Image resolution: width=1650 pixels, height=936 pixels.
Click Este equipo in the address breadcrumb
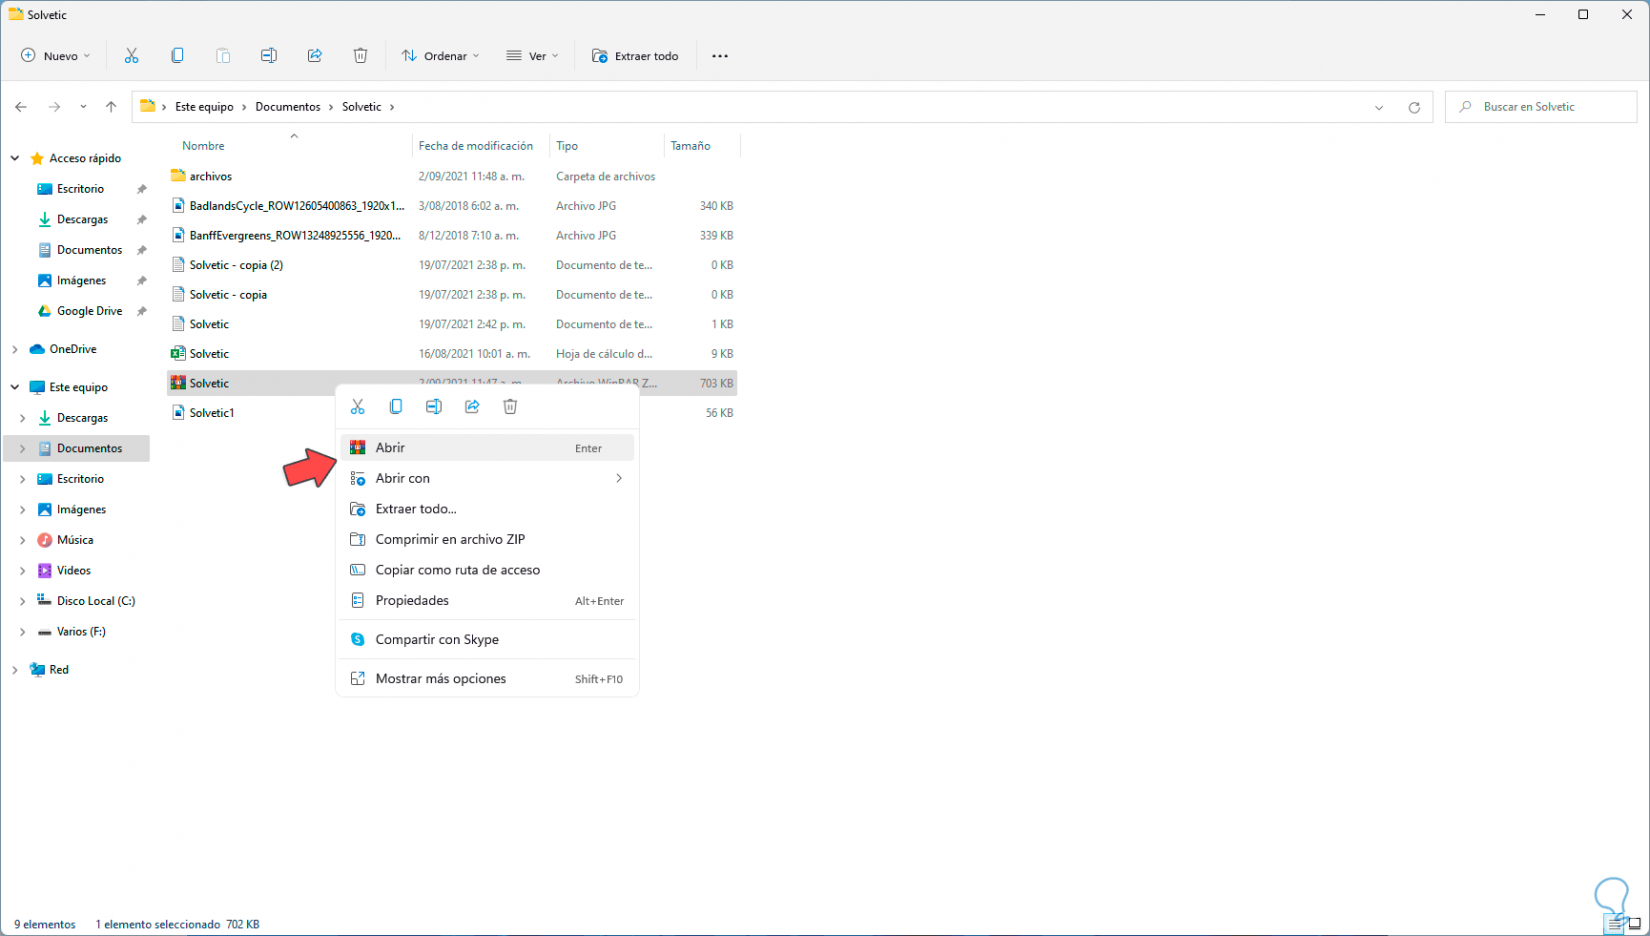tap(204, 107)
